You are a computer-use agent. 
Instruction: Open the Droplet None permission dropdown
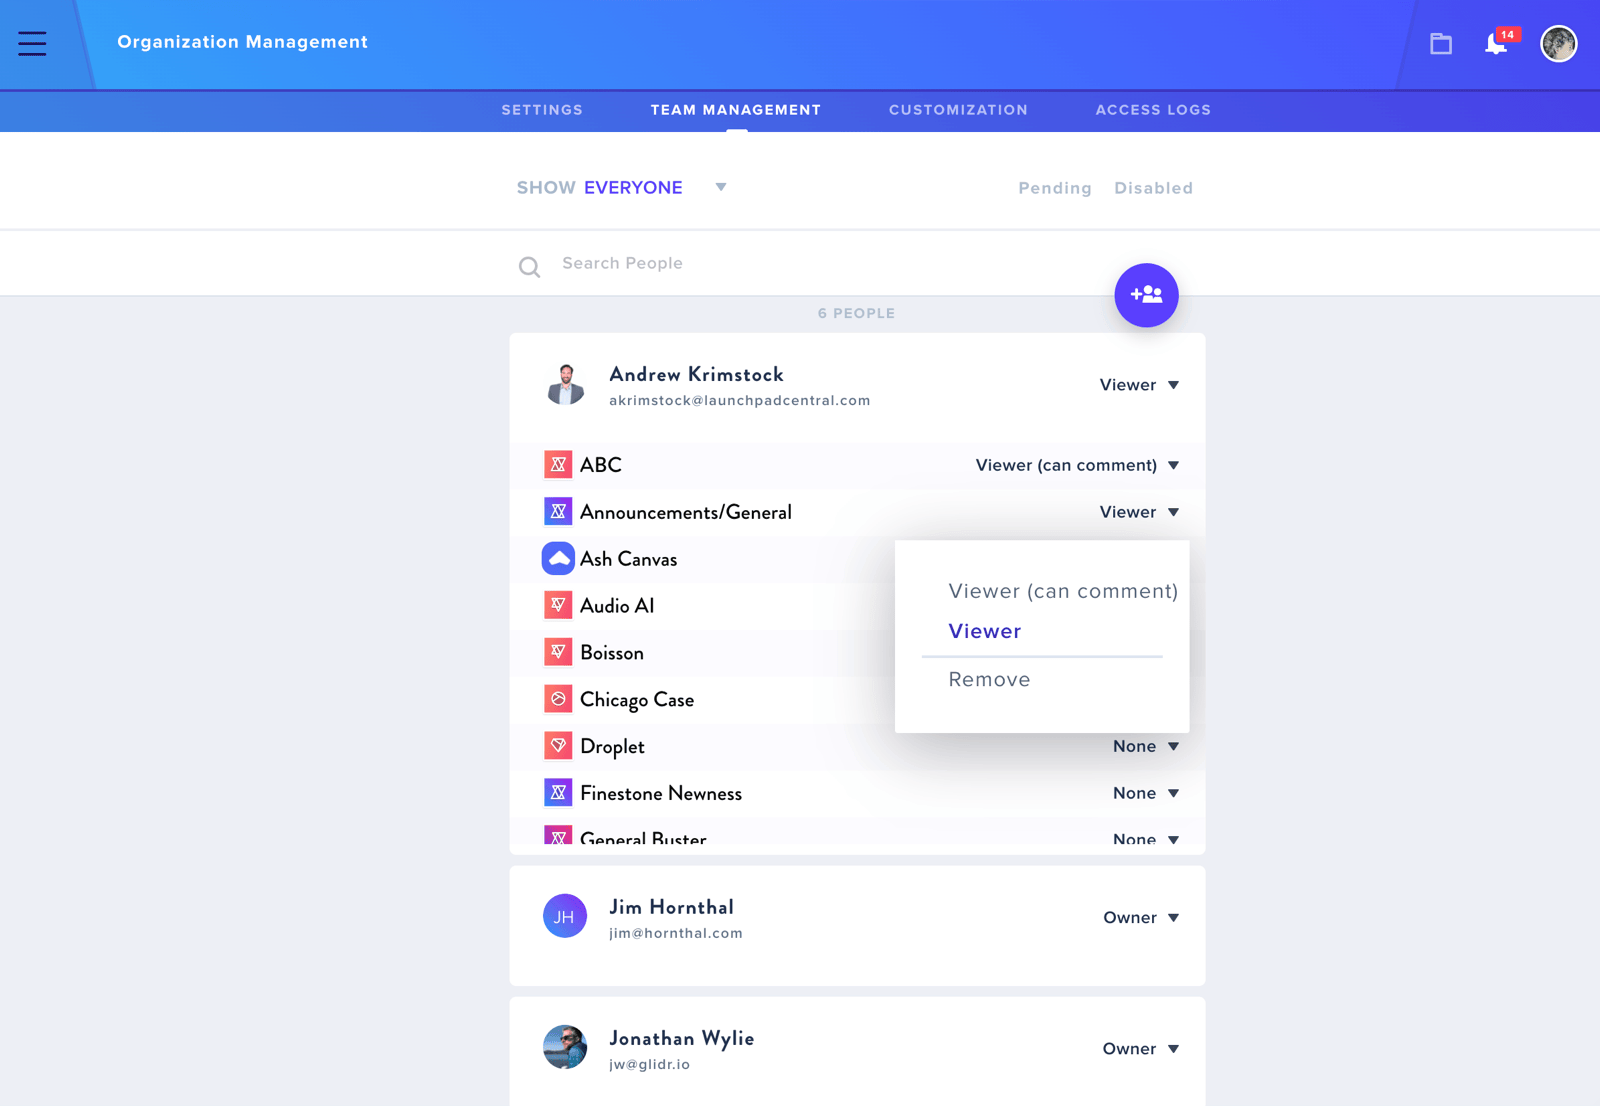point(1146,746)
